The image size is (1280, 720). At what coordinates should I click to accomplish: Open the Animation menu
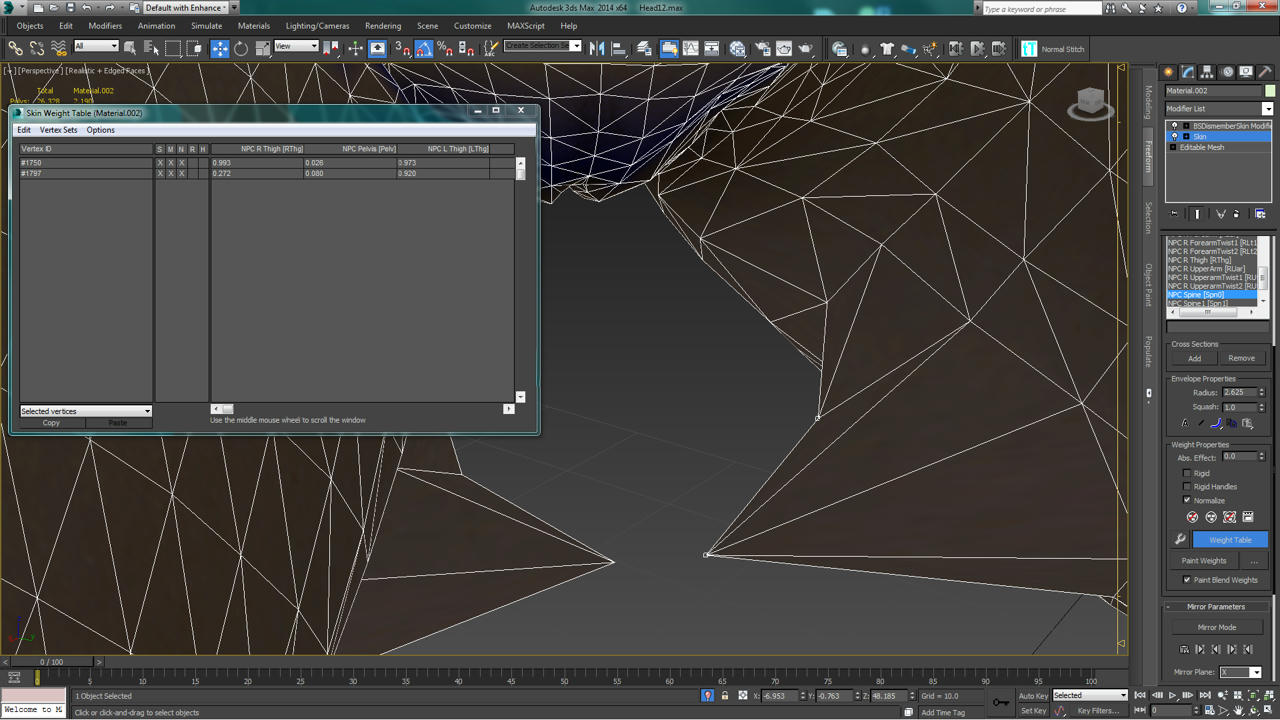(x=156, y=26)
